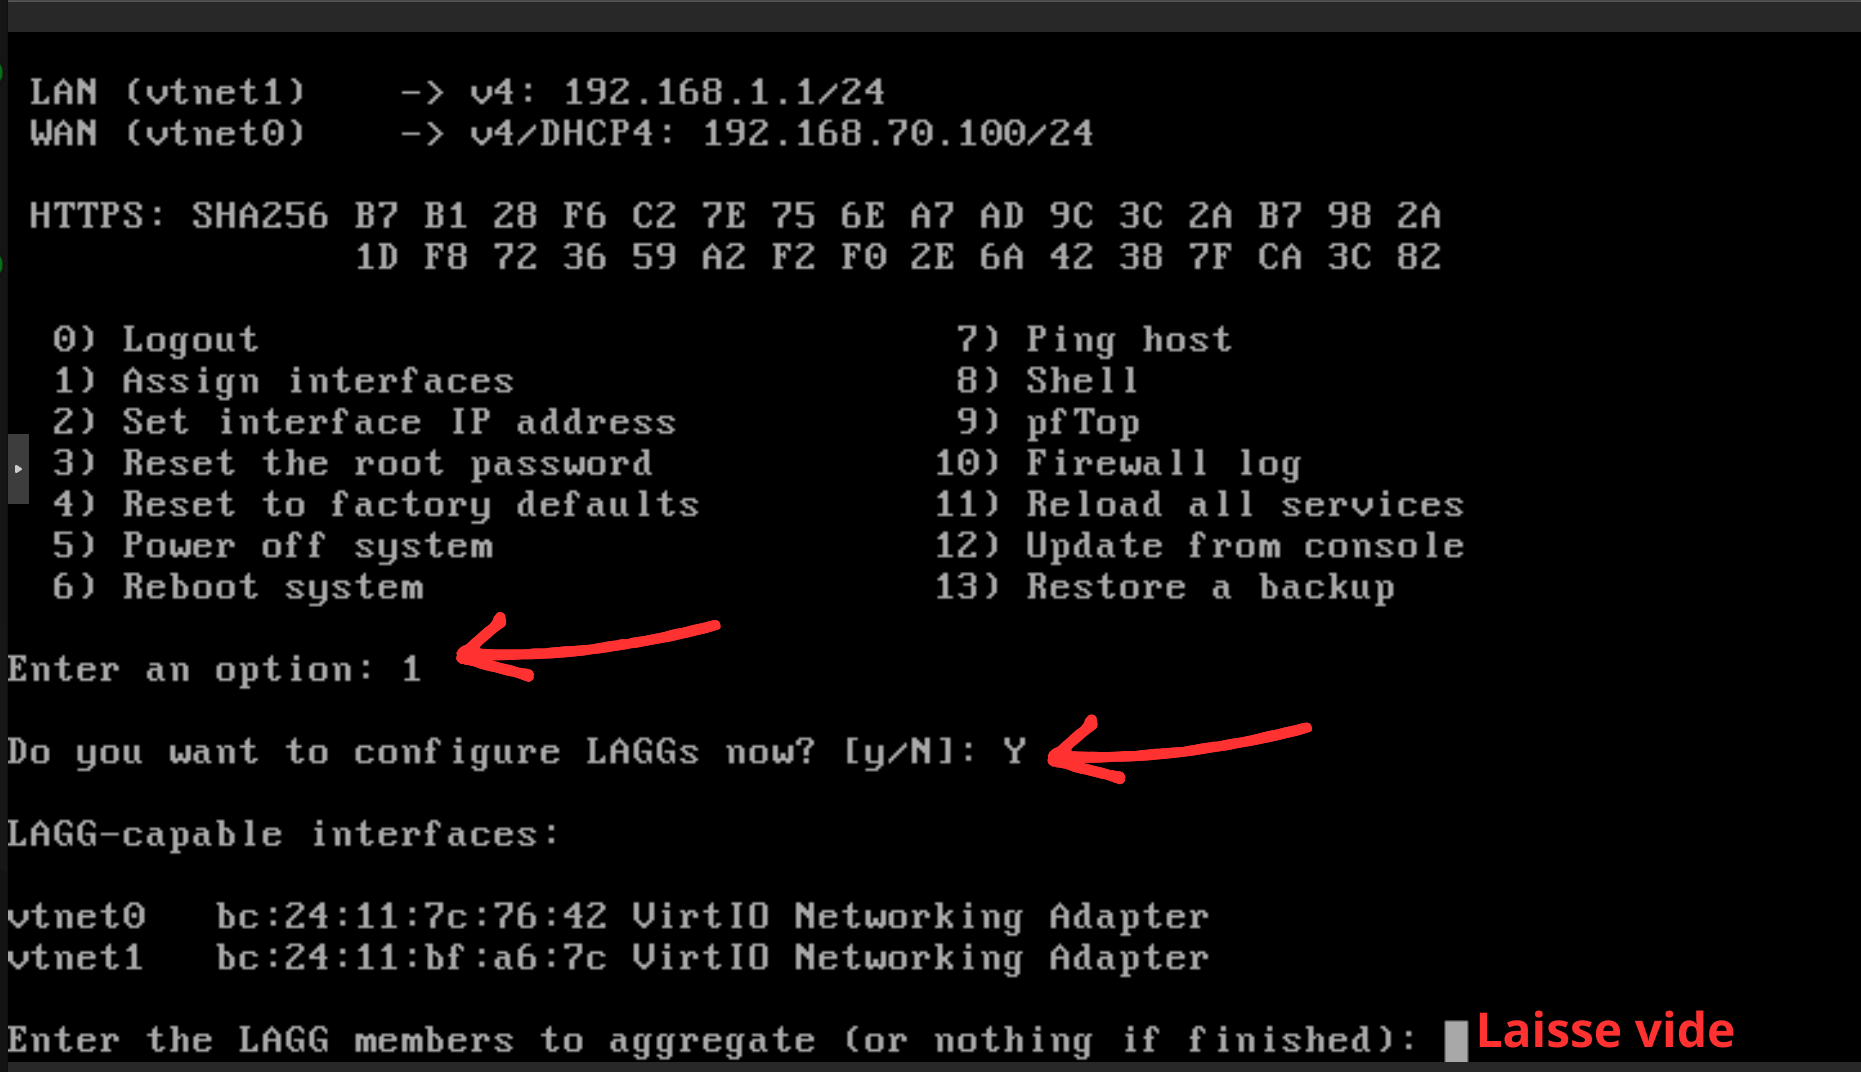Click the LAGG members input cursor
This screenshot has height=1072, width=1861.
(x=1456, y=1041)
